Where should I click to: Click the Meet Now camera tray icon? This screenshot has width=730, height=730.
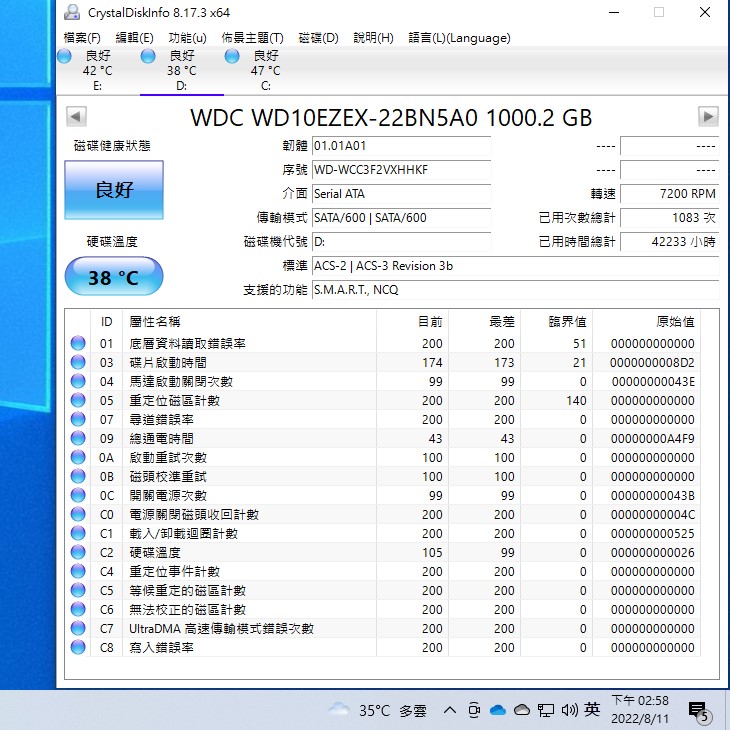474,710
